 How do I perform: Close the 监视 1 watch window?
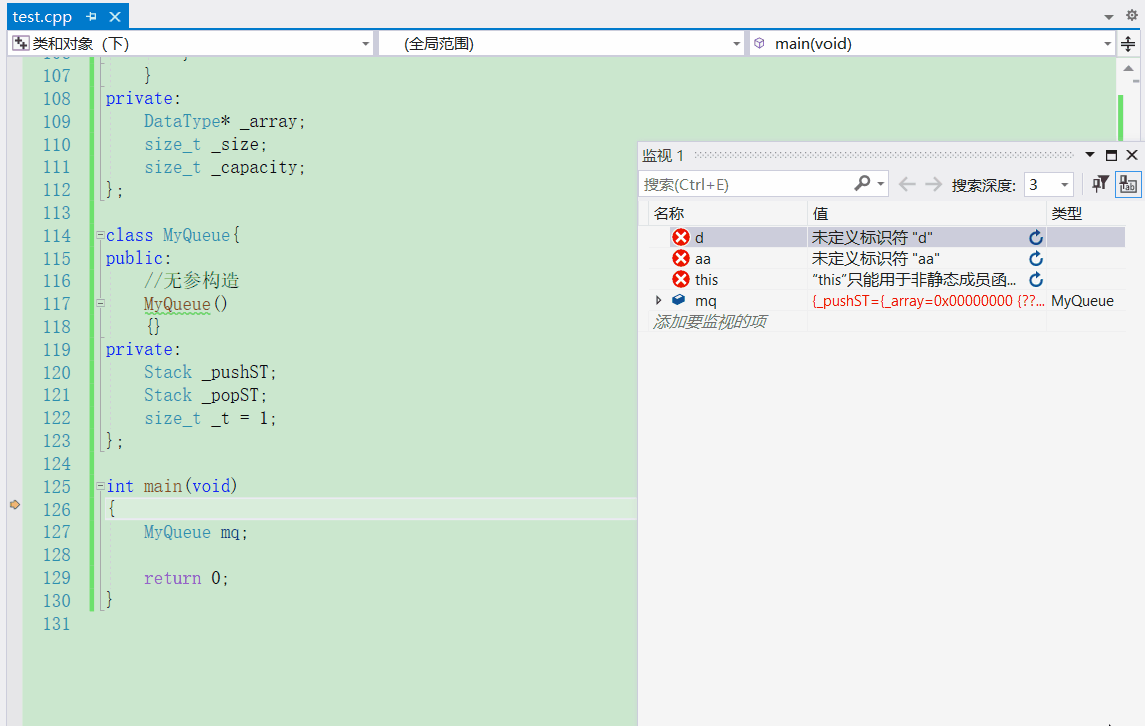(1132, 155)
